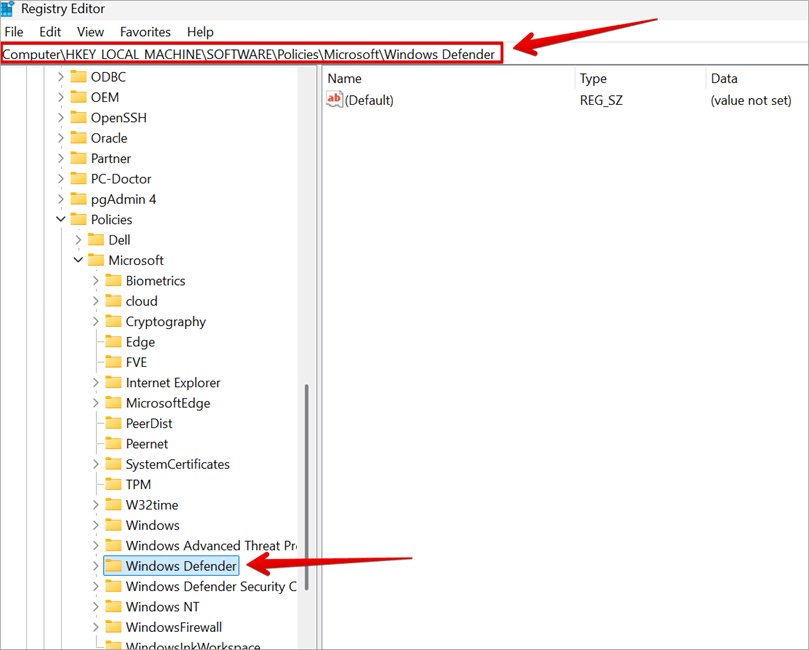Click the TPM folder icon
Screen dimensions: 809x650
pyautogui.click(x=113, y=484)
